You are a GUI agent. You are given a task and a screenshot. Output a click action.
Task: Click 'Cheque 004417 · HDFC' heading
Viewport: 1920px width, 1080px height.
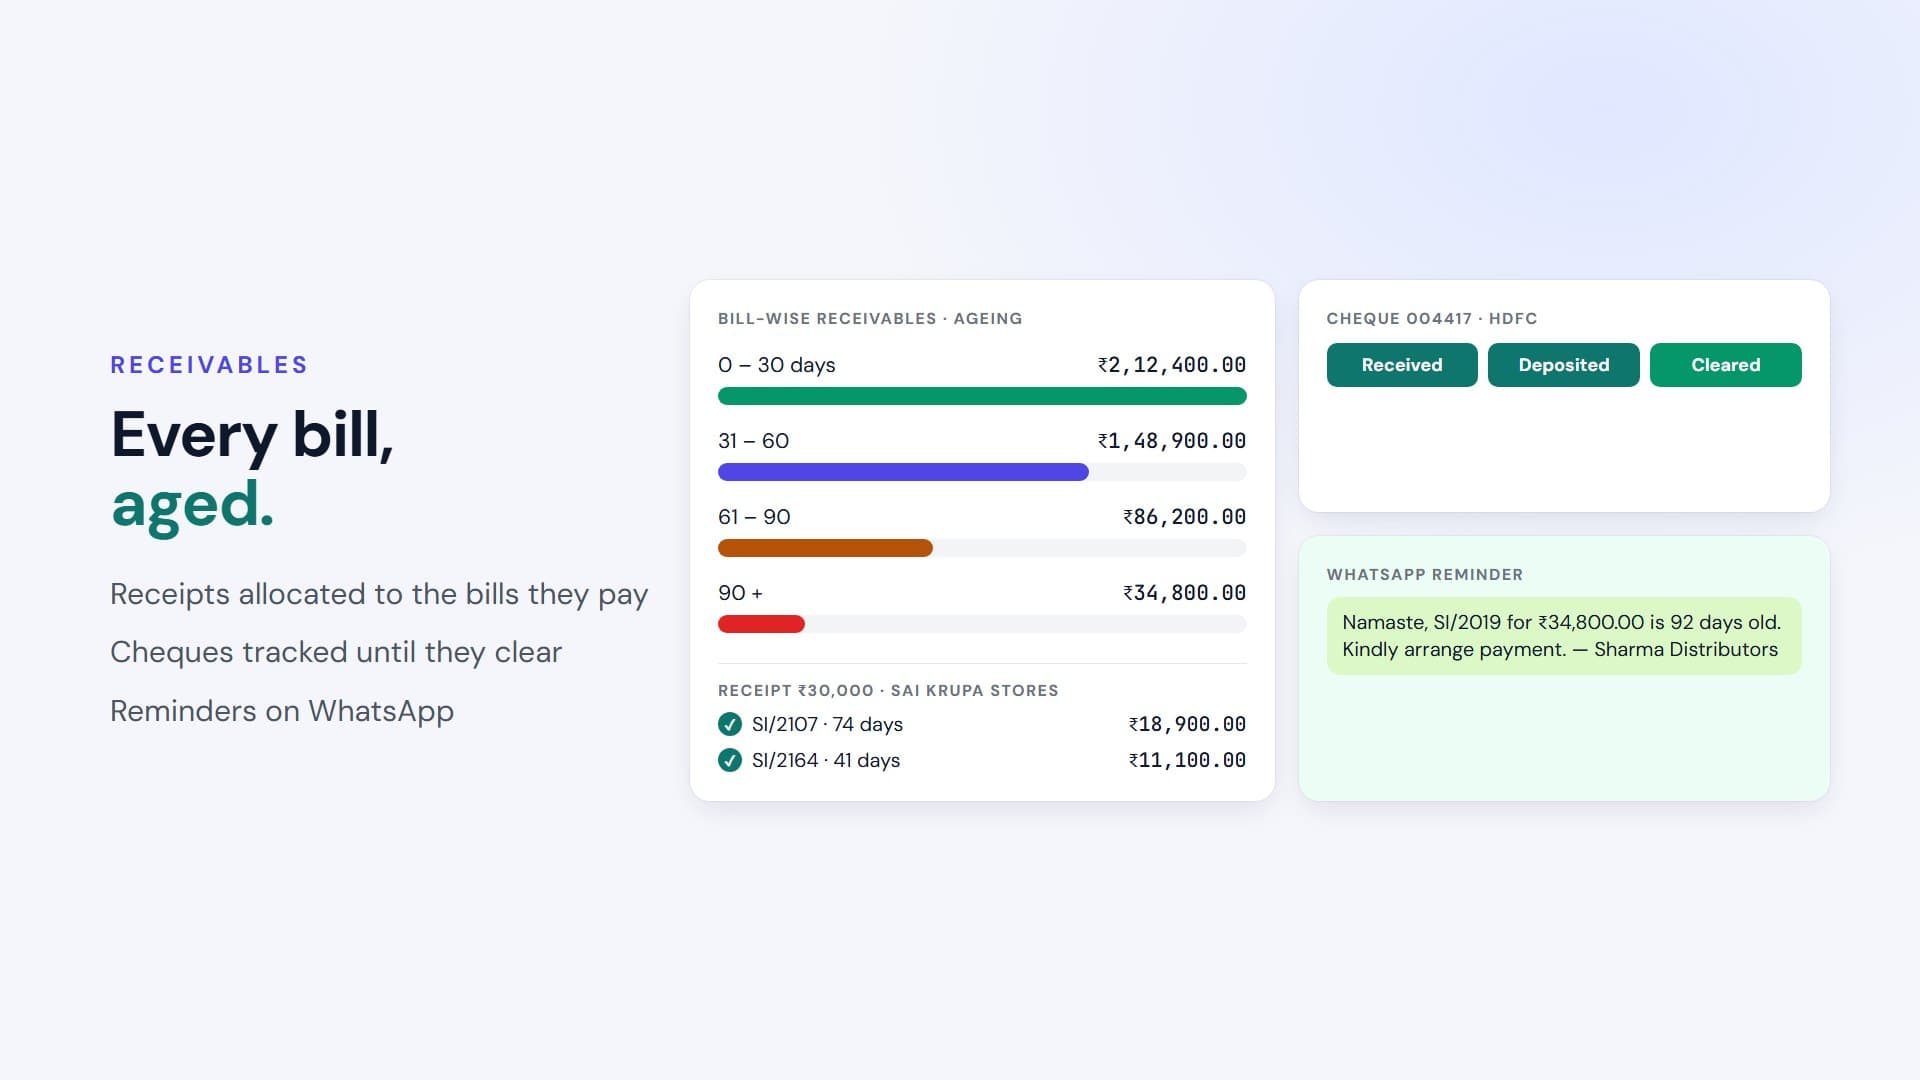point(1432,319)
